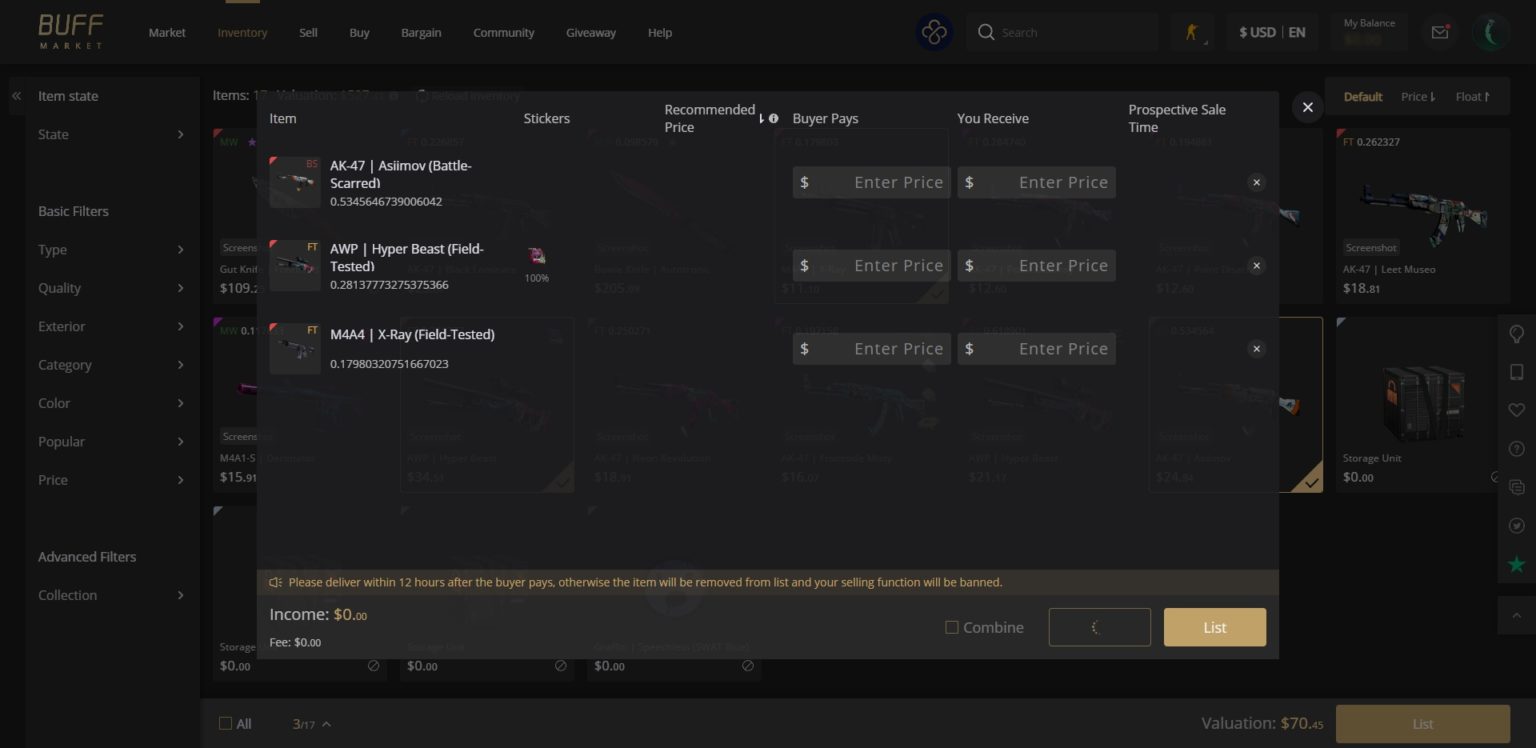
Task: Click Buyer Pays price field for AWP Hyper Beast
Action: point(871,266)
